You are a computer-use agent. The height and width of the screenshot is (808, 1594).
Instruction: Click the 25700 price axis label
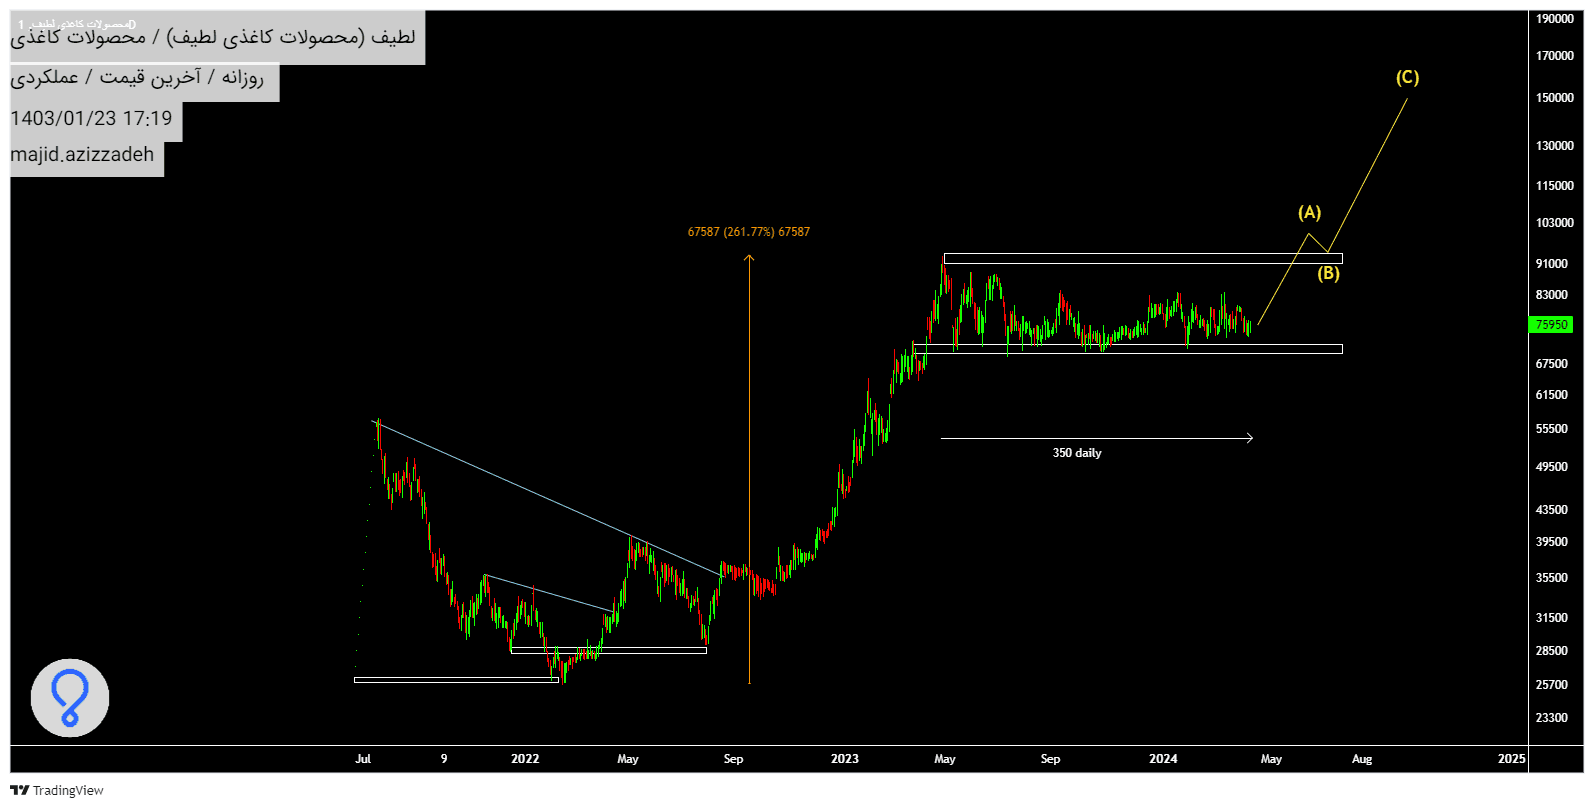click(x=1552, y=685)
